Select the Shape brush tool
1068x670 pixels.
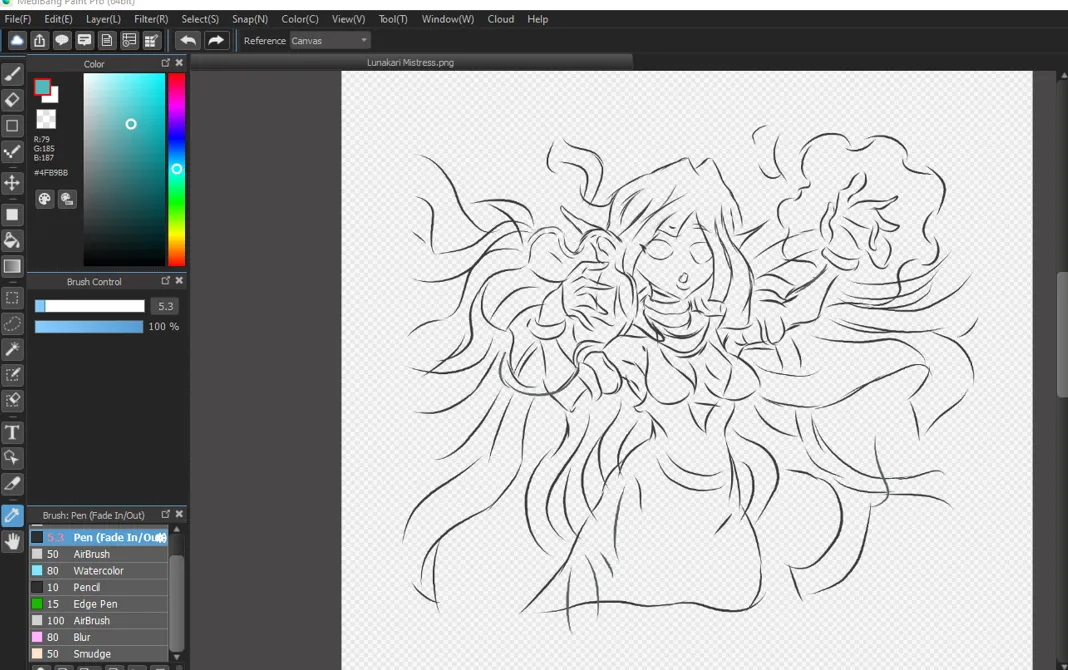click(12, 125)
